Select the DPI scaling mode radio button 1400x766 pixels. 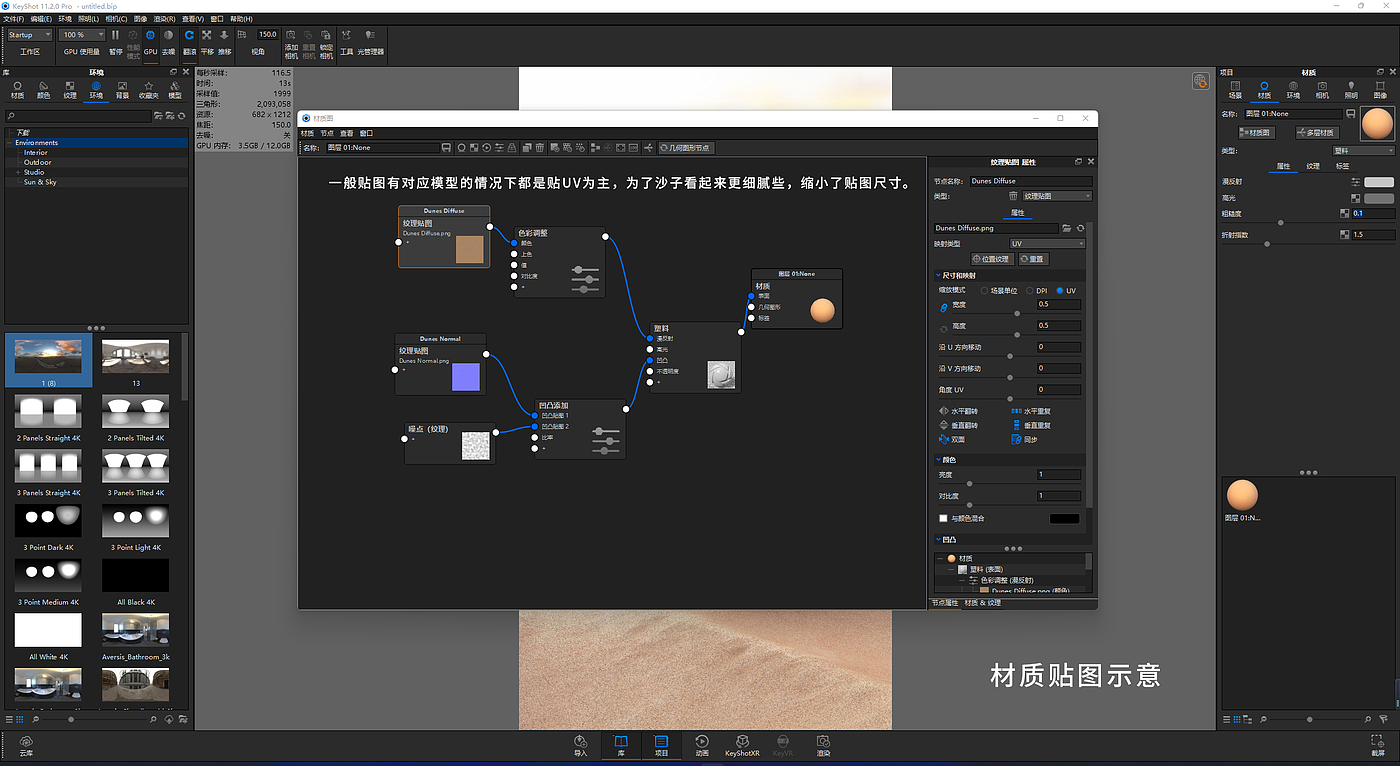click(x=1029, y=291)
